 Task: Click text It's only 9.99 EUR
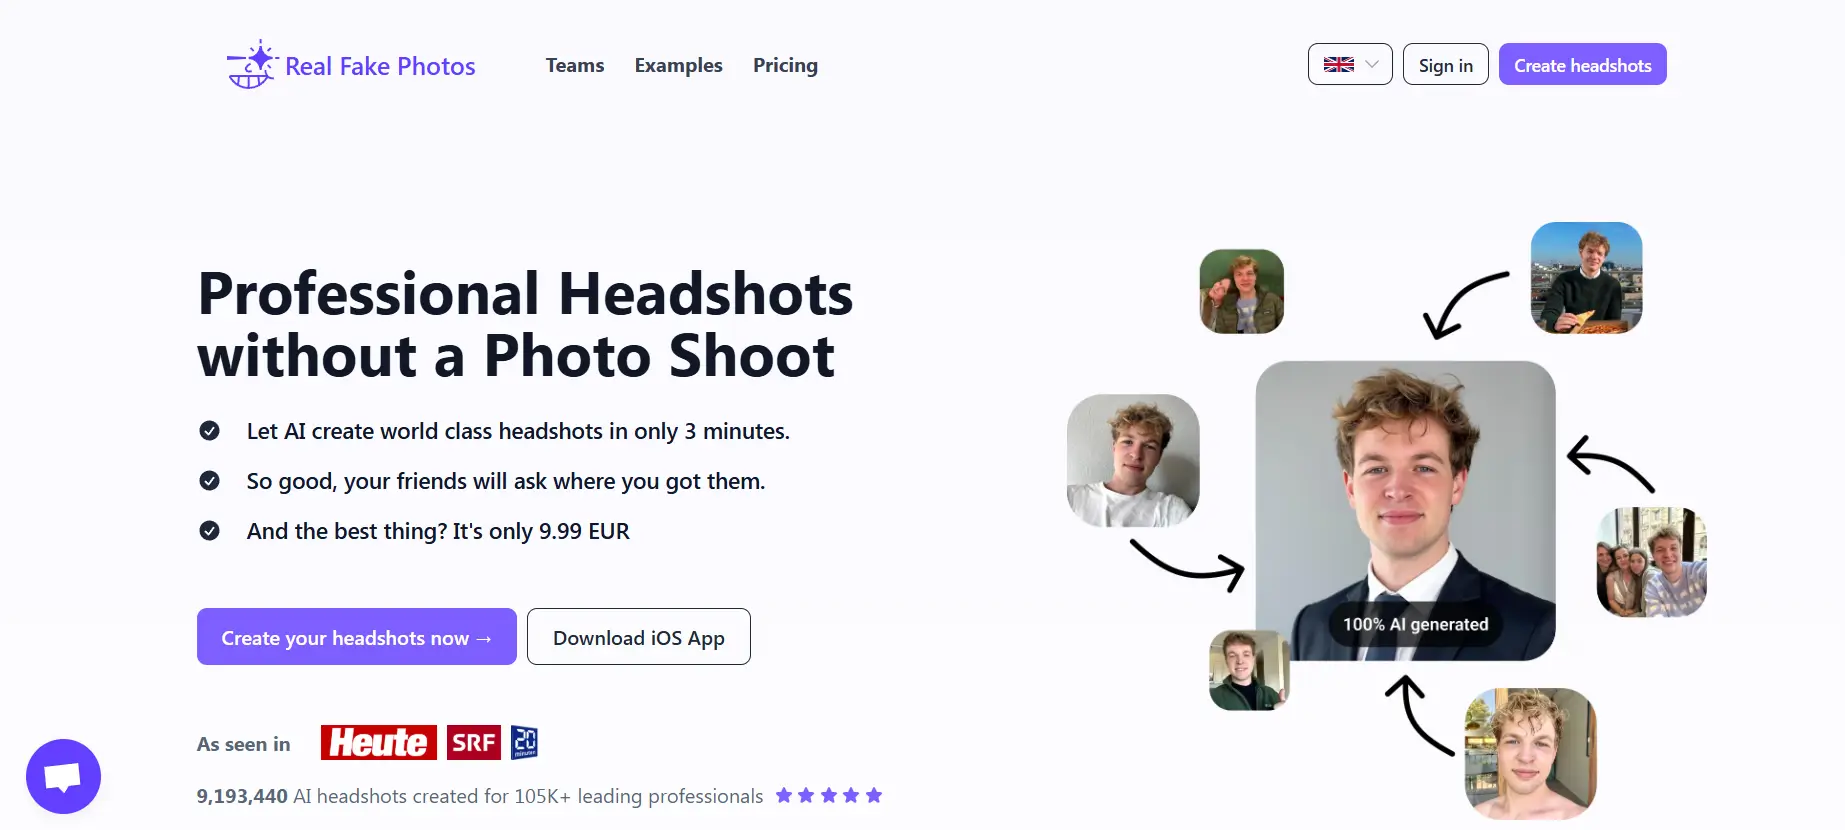click(541, 531)
